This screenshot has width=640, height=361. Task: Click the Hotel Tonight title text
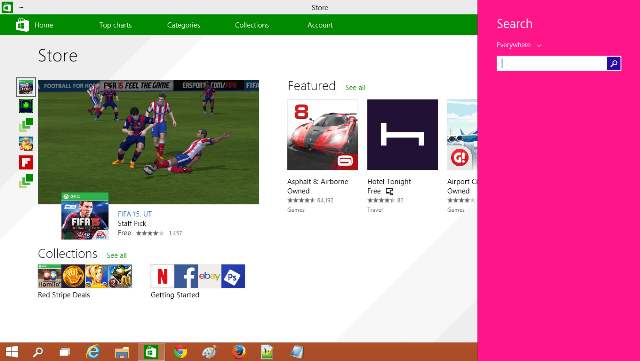tap(389, 181)
